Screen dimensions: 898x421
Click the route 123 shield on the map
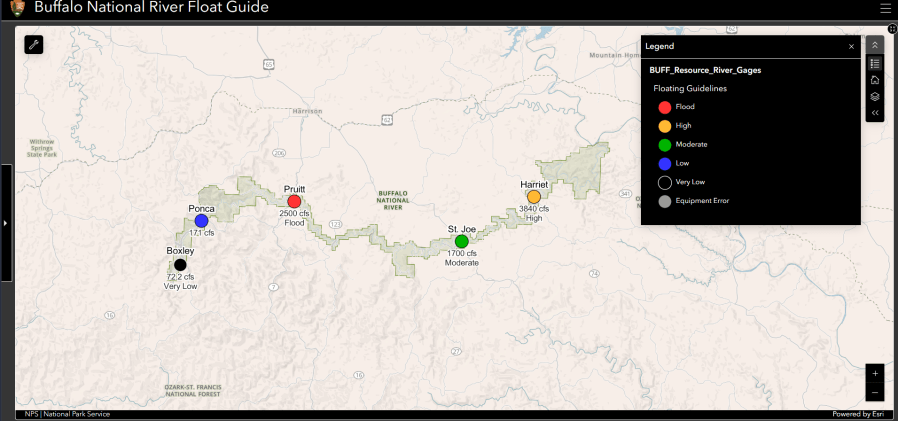point(335,223)
